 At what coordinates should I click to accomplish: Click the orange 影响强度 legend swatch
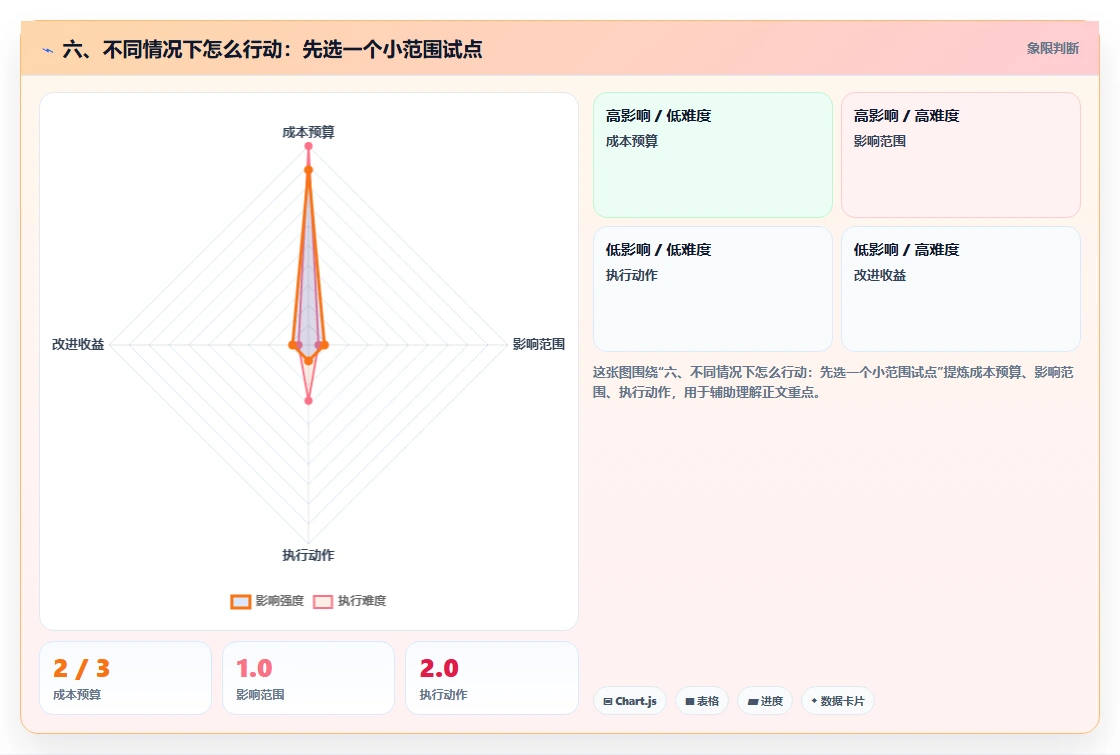pyautogui.click(x=241, y=601)
